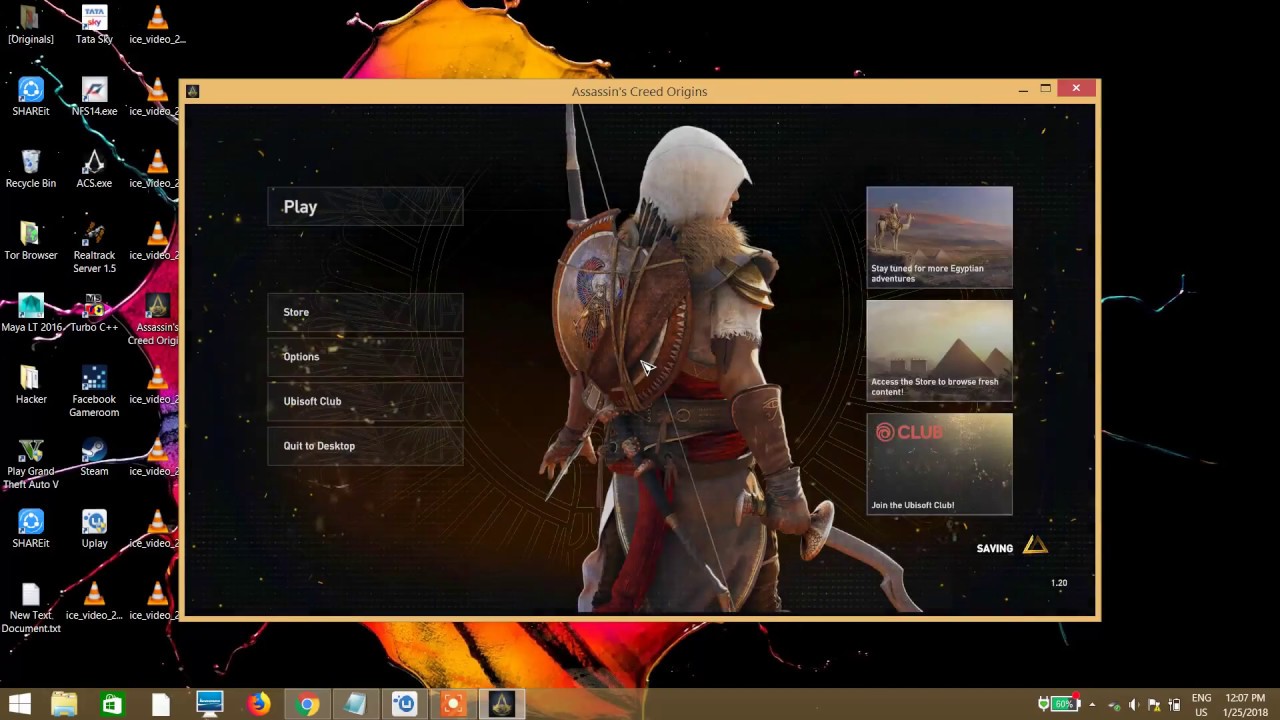
Task: Click the Join the Ubisoft Club tile
Action: [x=939, y=464]
